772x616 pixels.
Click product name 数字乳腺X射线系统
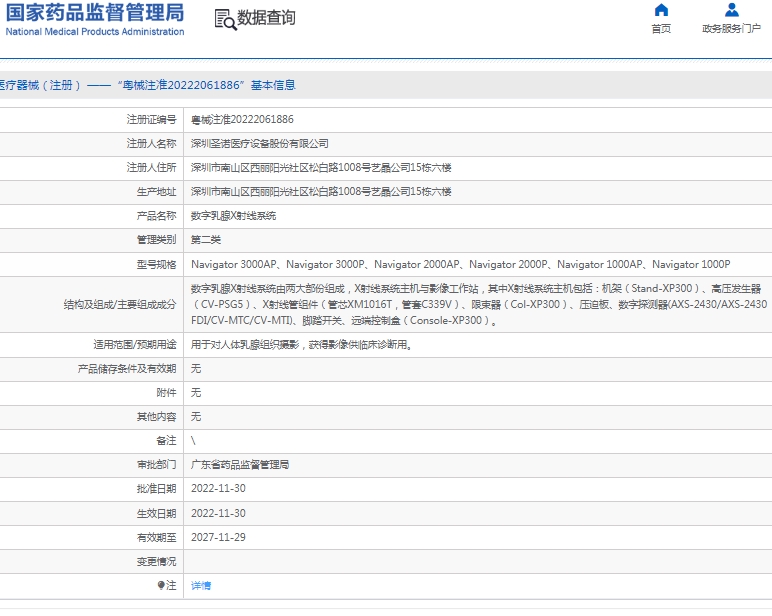(233, 216)
